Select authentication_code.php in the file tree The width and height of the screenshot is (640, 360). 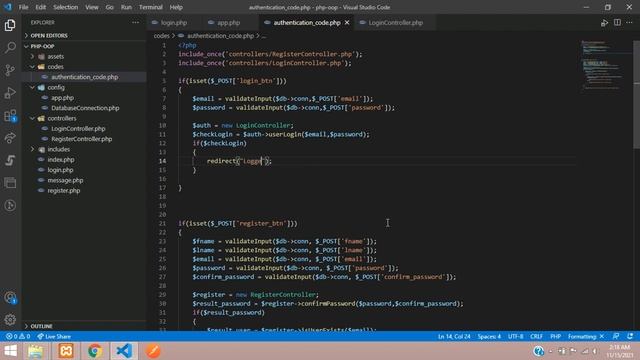coord(84,77)
